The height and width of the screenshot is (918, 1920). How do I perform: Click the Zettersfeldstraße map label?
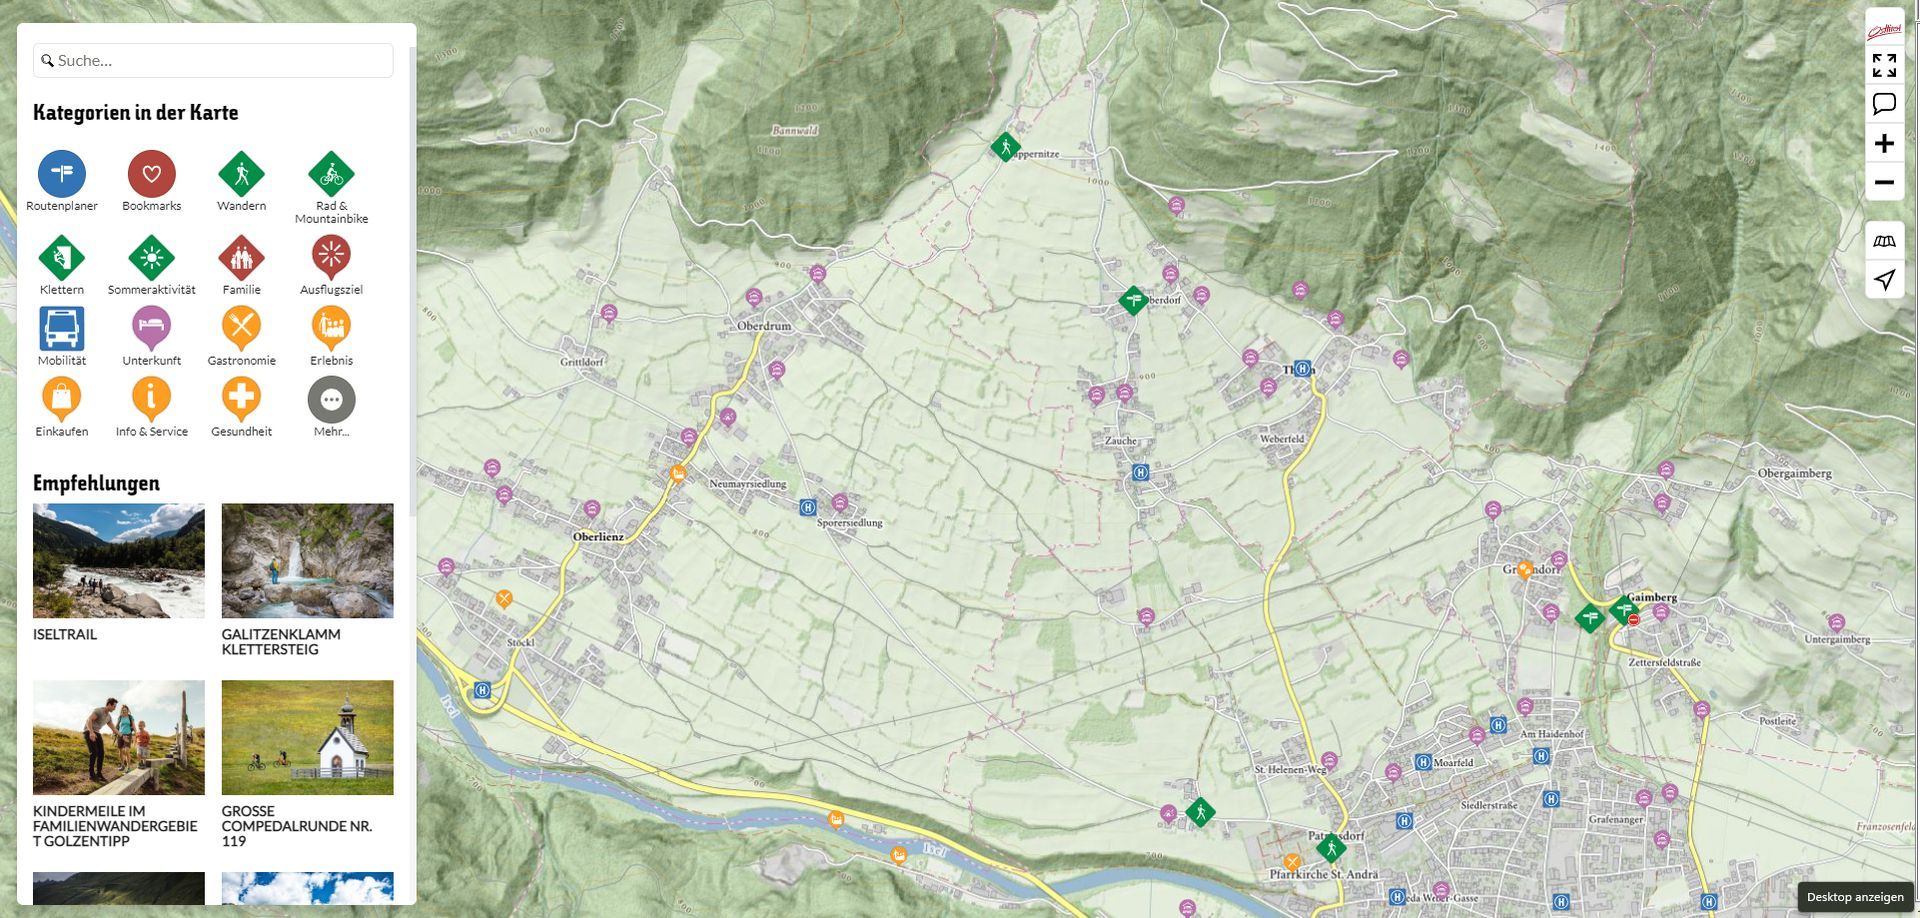[1664, 662]
